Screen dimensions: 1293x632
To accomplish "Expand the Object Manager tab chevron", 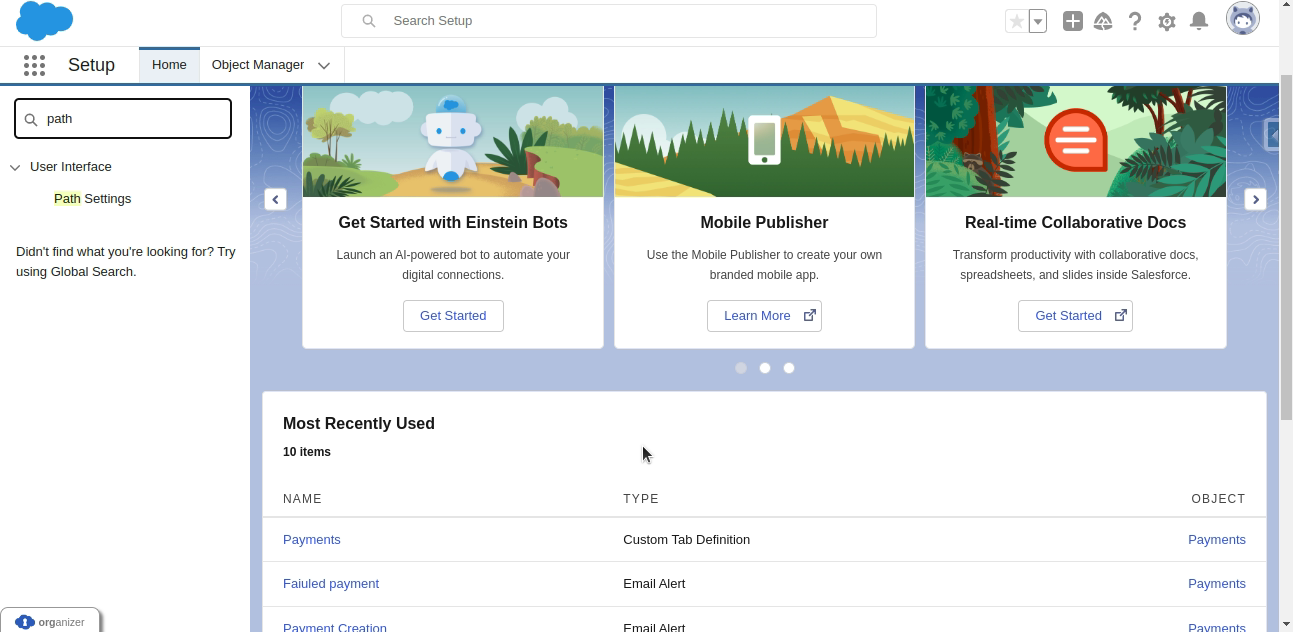I will pos(324,66).
